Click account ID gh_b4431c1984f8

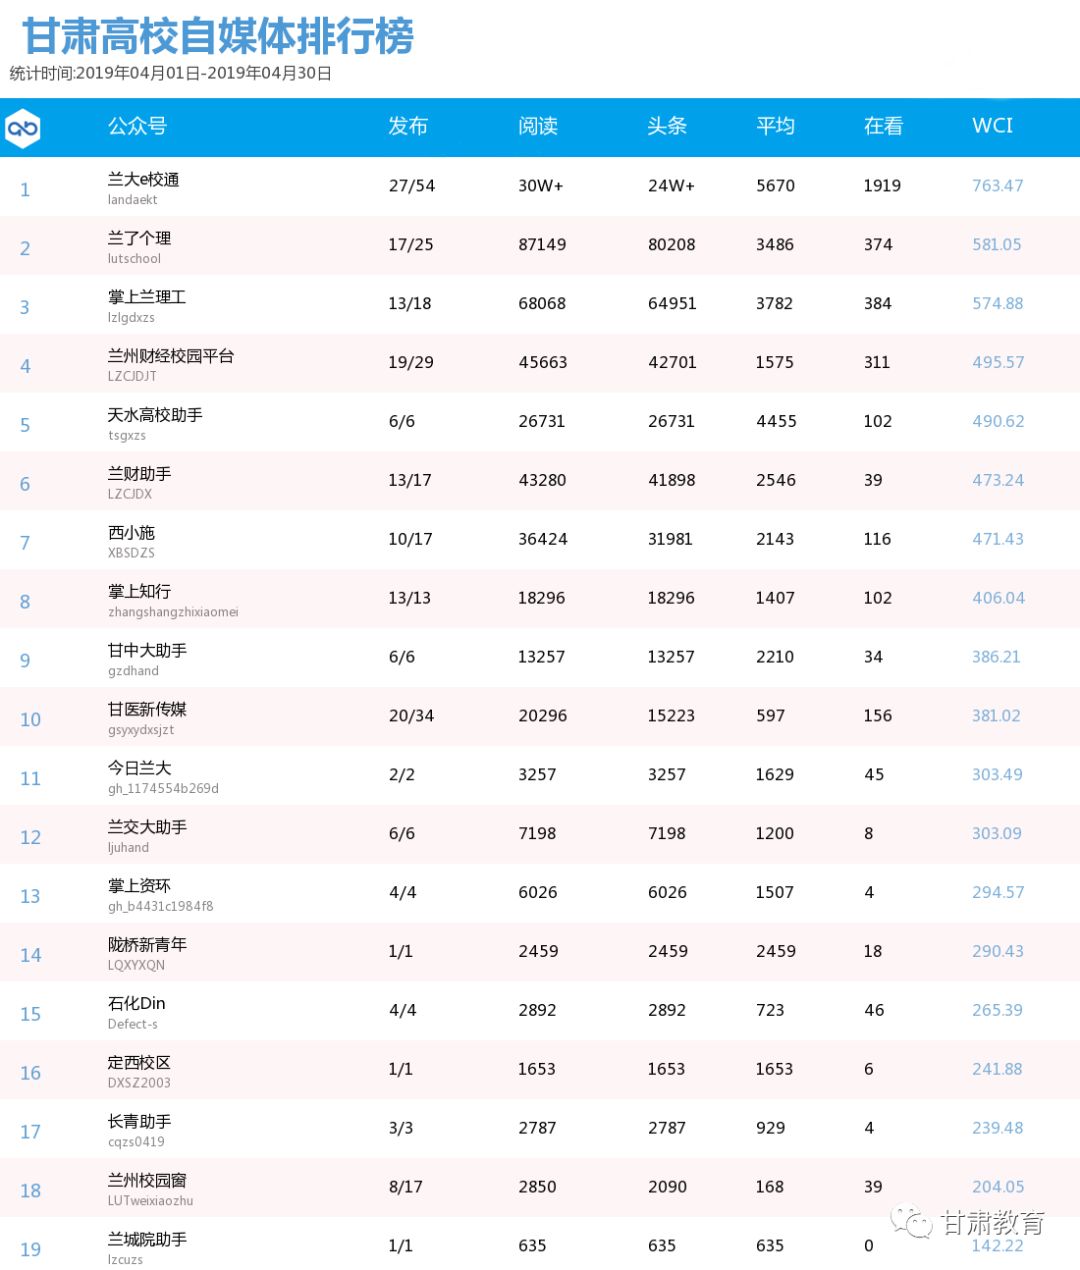pos(160,907)
